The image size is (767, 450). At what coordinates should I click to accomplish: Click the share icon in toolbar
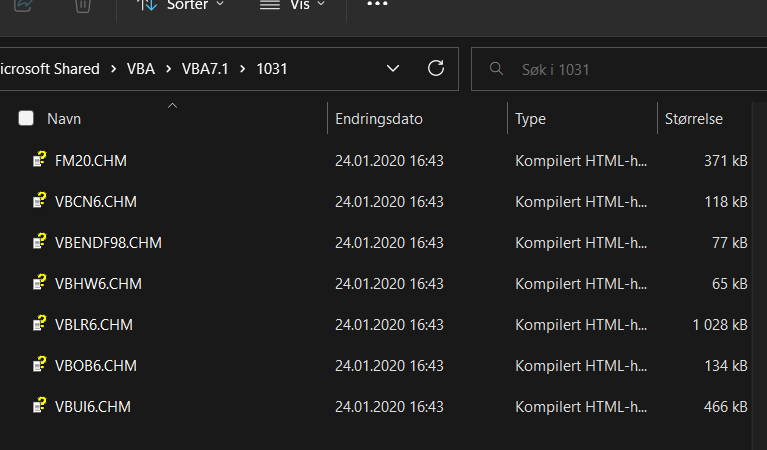point(23,5)
